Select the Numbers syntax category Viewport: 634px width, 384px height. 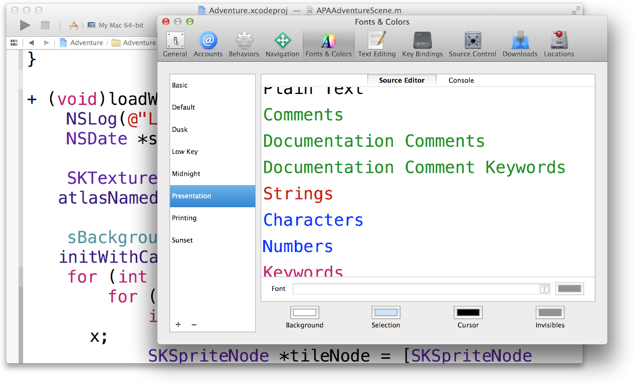(298, 246)
